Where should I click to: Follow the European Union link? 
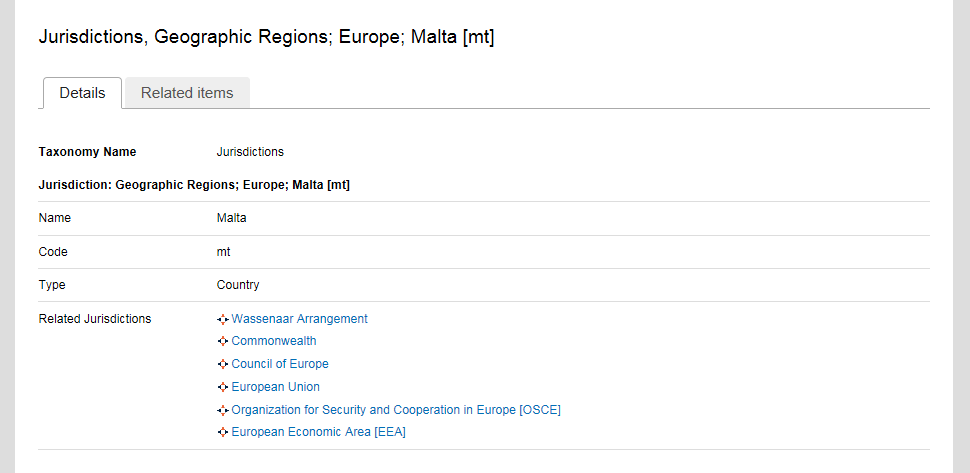click(275, 387)
